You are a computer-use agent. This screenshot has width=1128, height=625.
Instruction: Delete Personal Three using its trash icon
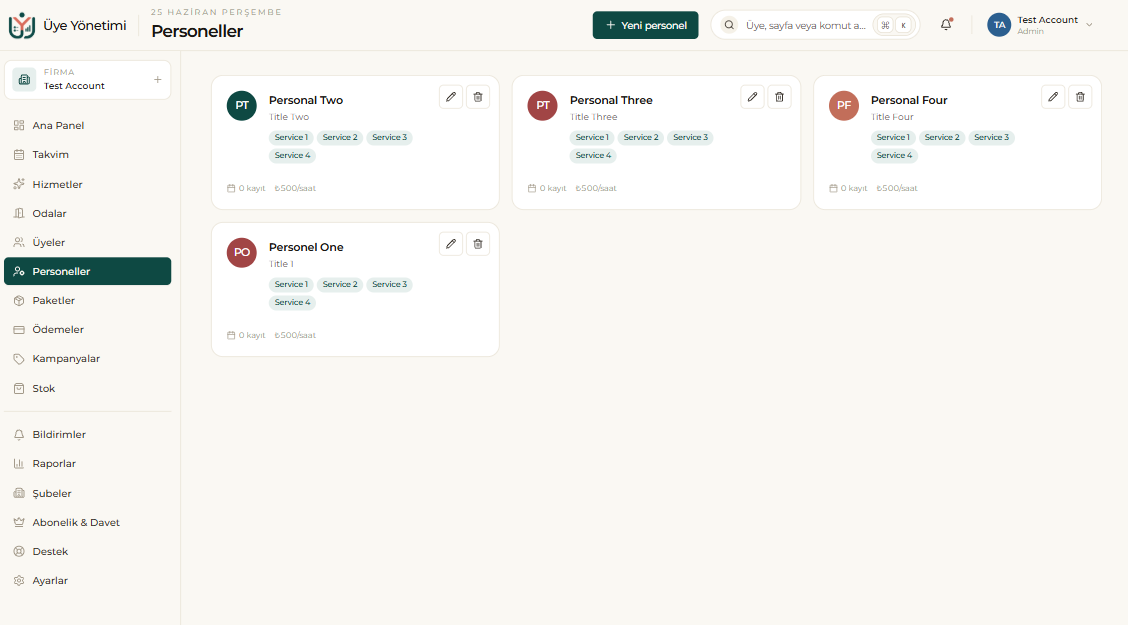point(779,97)
